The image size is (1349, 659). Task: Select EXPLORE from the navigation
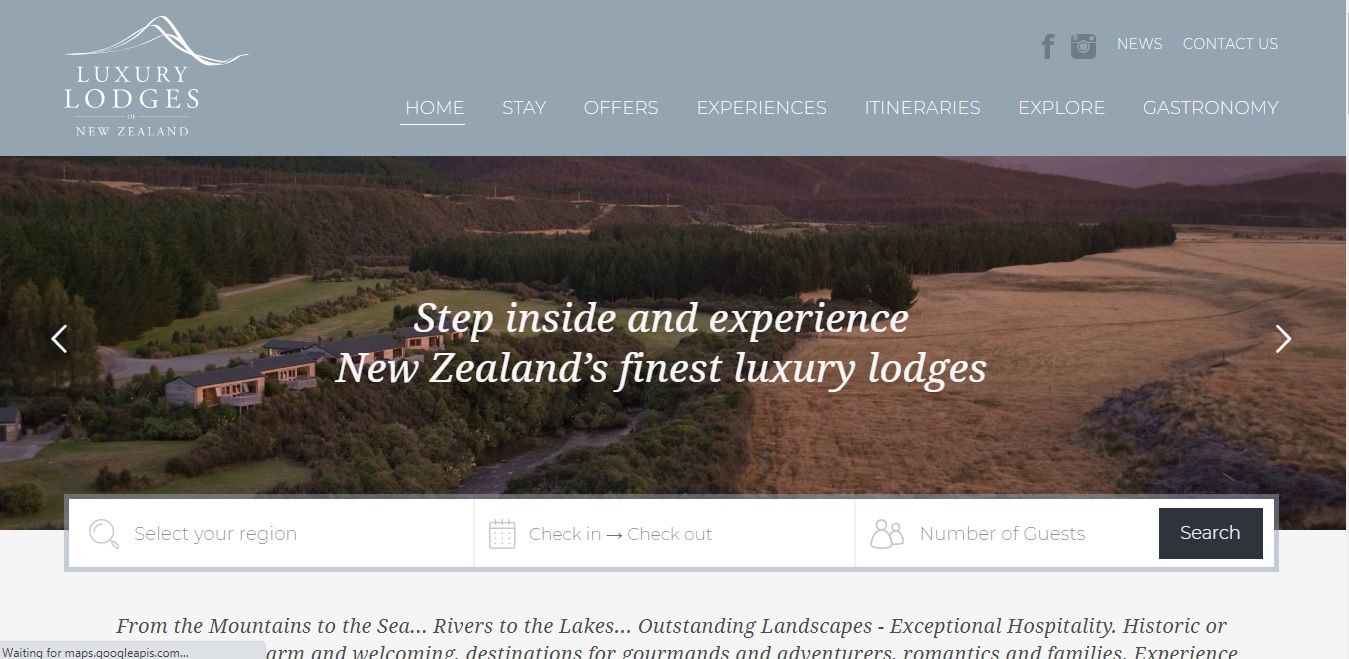coord(1061,108)
